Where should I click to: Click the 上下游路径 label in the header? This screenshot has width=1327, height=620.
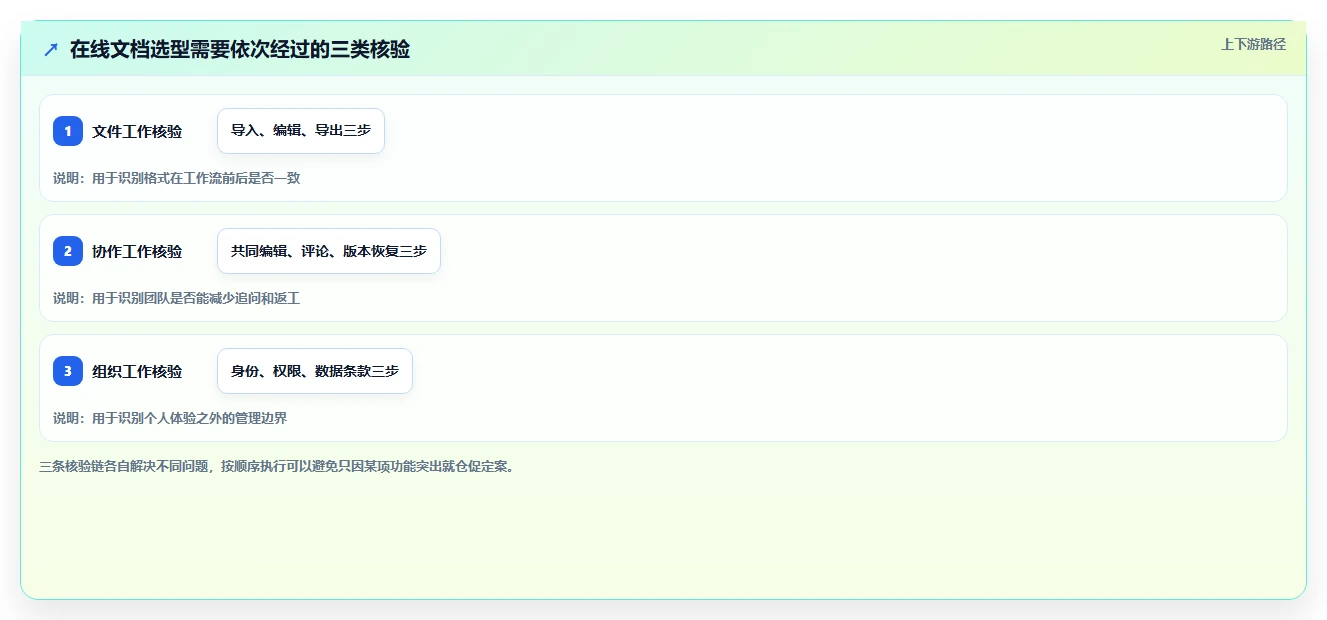coord(1253,44)
